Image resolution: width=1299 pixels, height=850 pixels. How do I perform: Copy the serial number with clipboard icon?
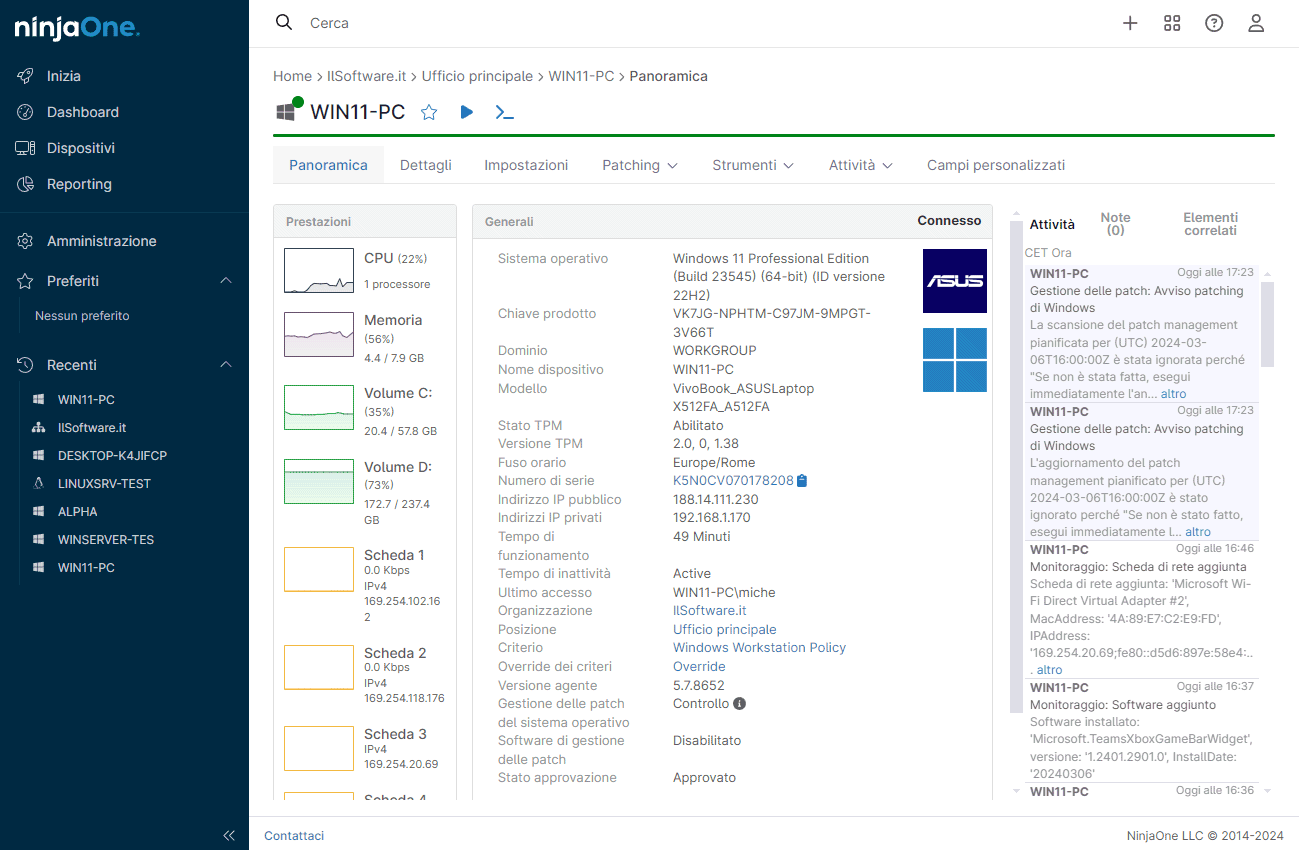click(x=802, y=481)
